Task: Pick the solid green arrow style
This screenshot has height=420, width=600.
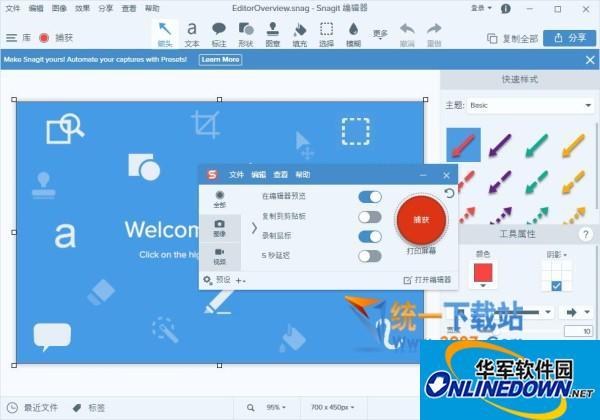Action: (x=536, y=145)
